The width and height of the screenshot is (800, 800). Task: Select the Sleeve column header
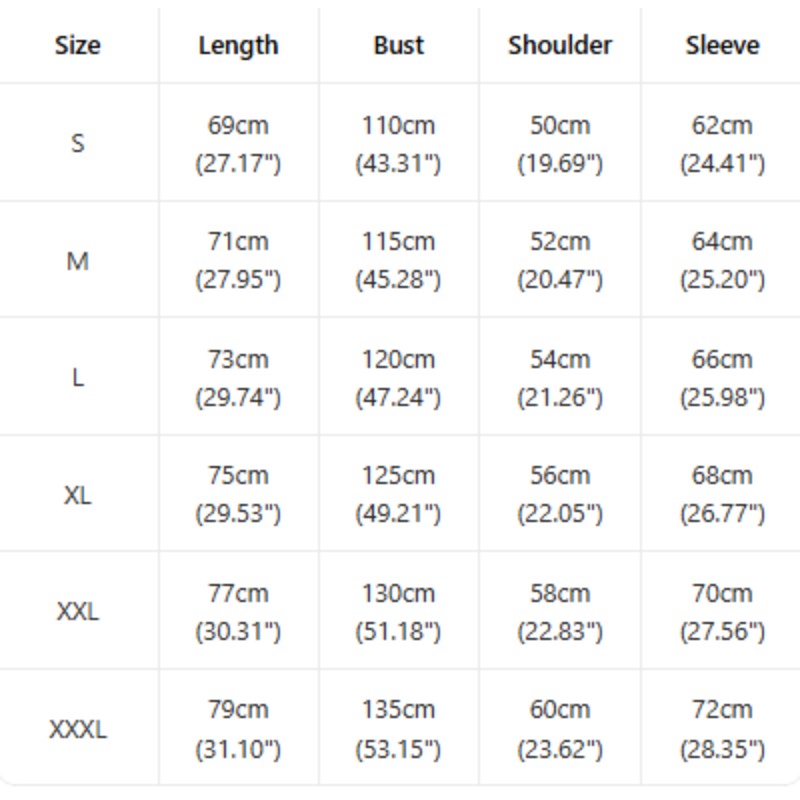(x=722, y=45)
